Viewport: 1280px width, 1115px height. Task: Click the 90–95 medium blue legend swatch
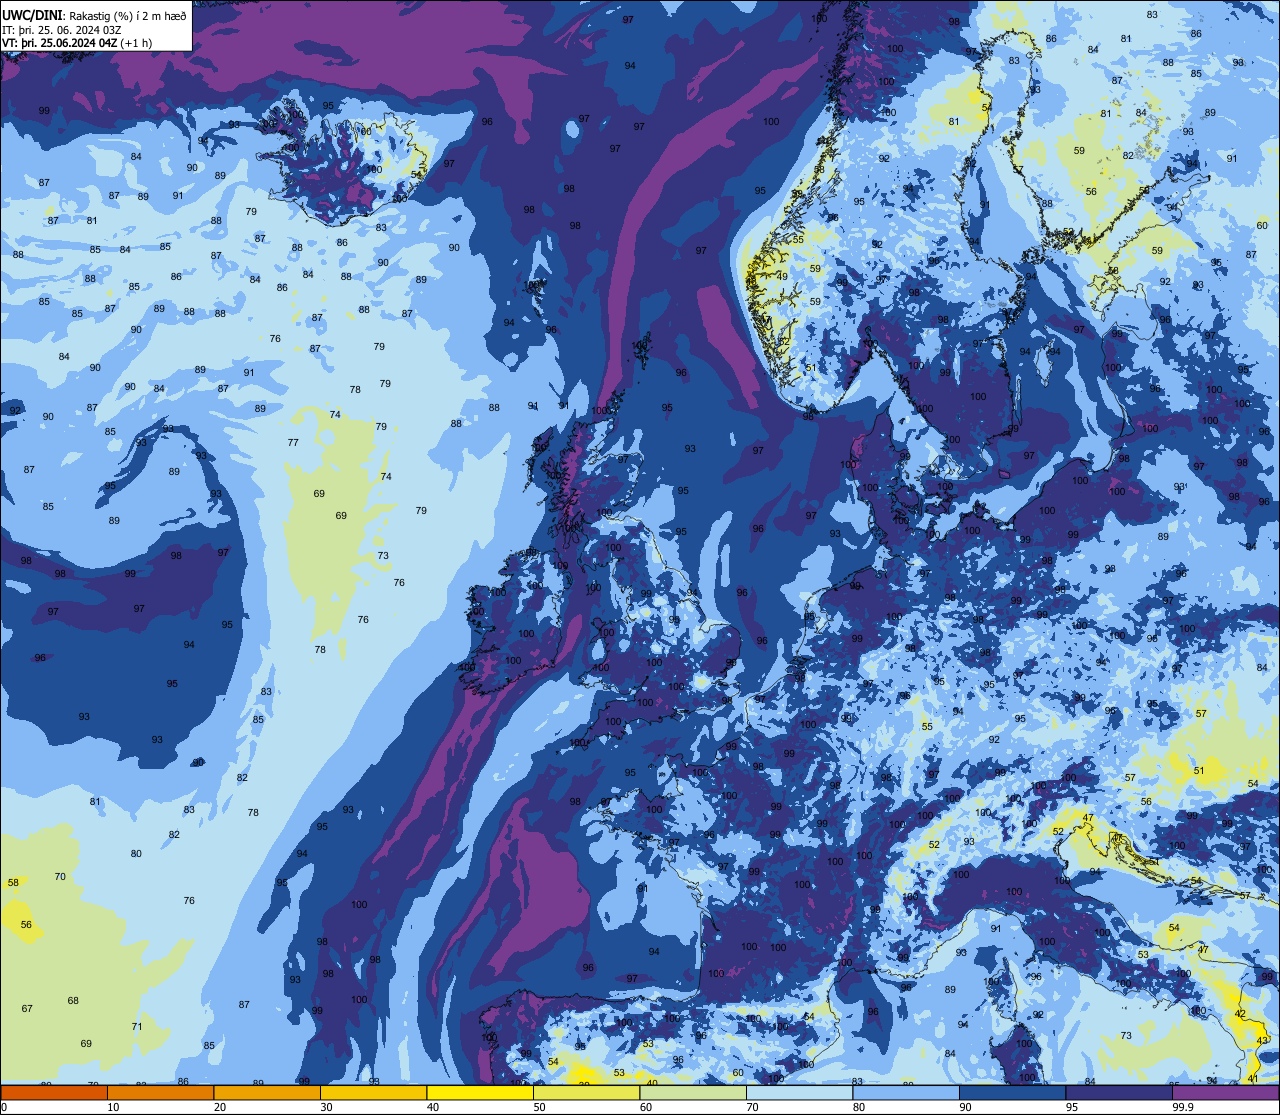click(1012, 1093)
